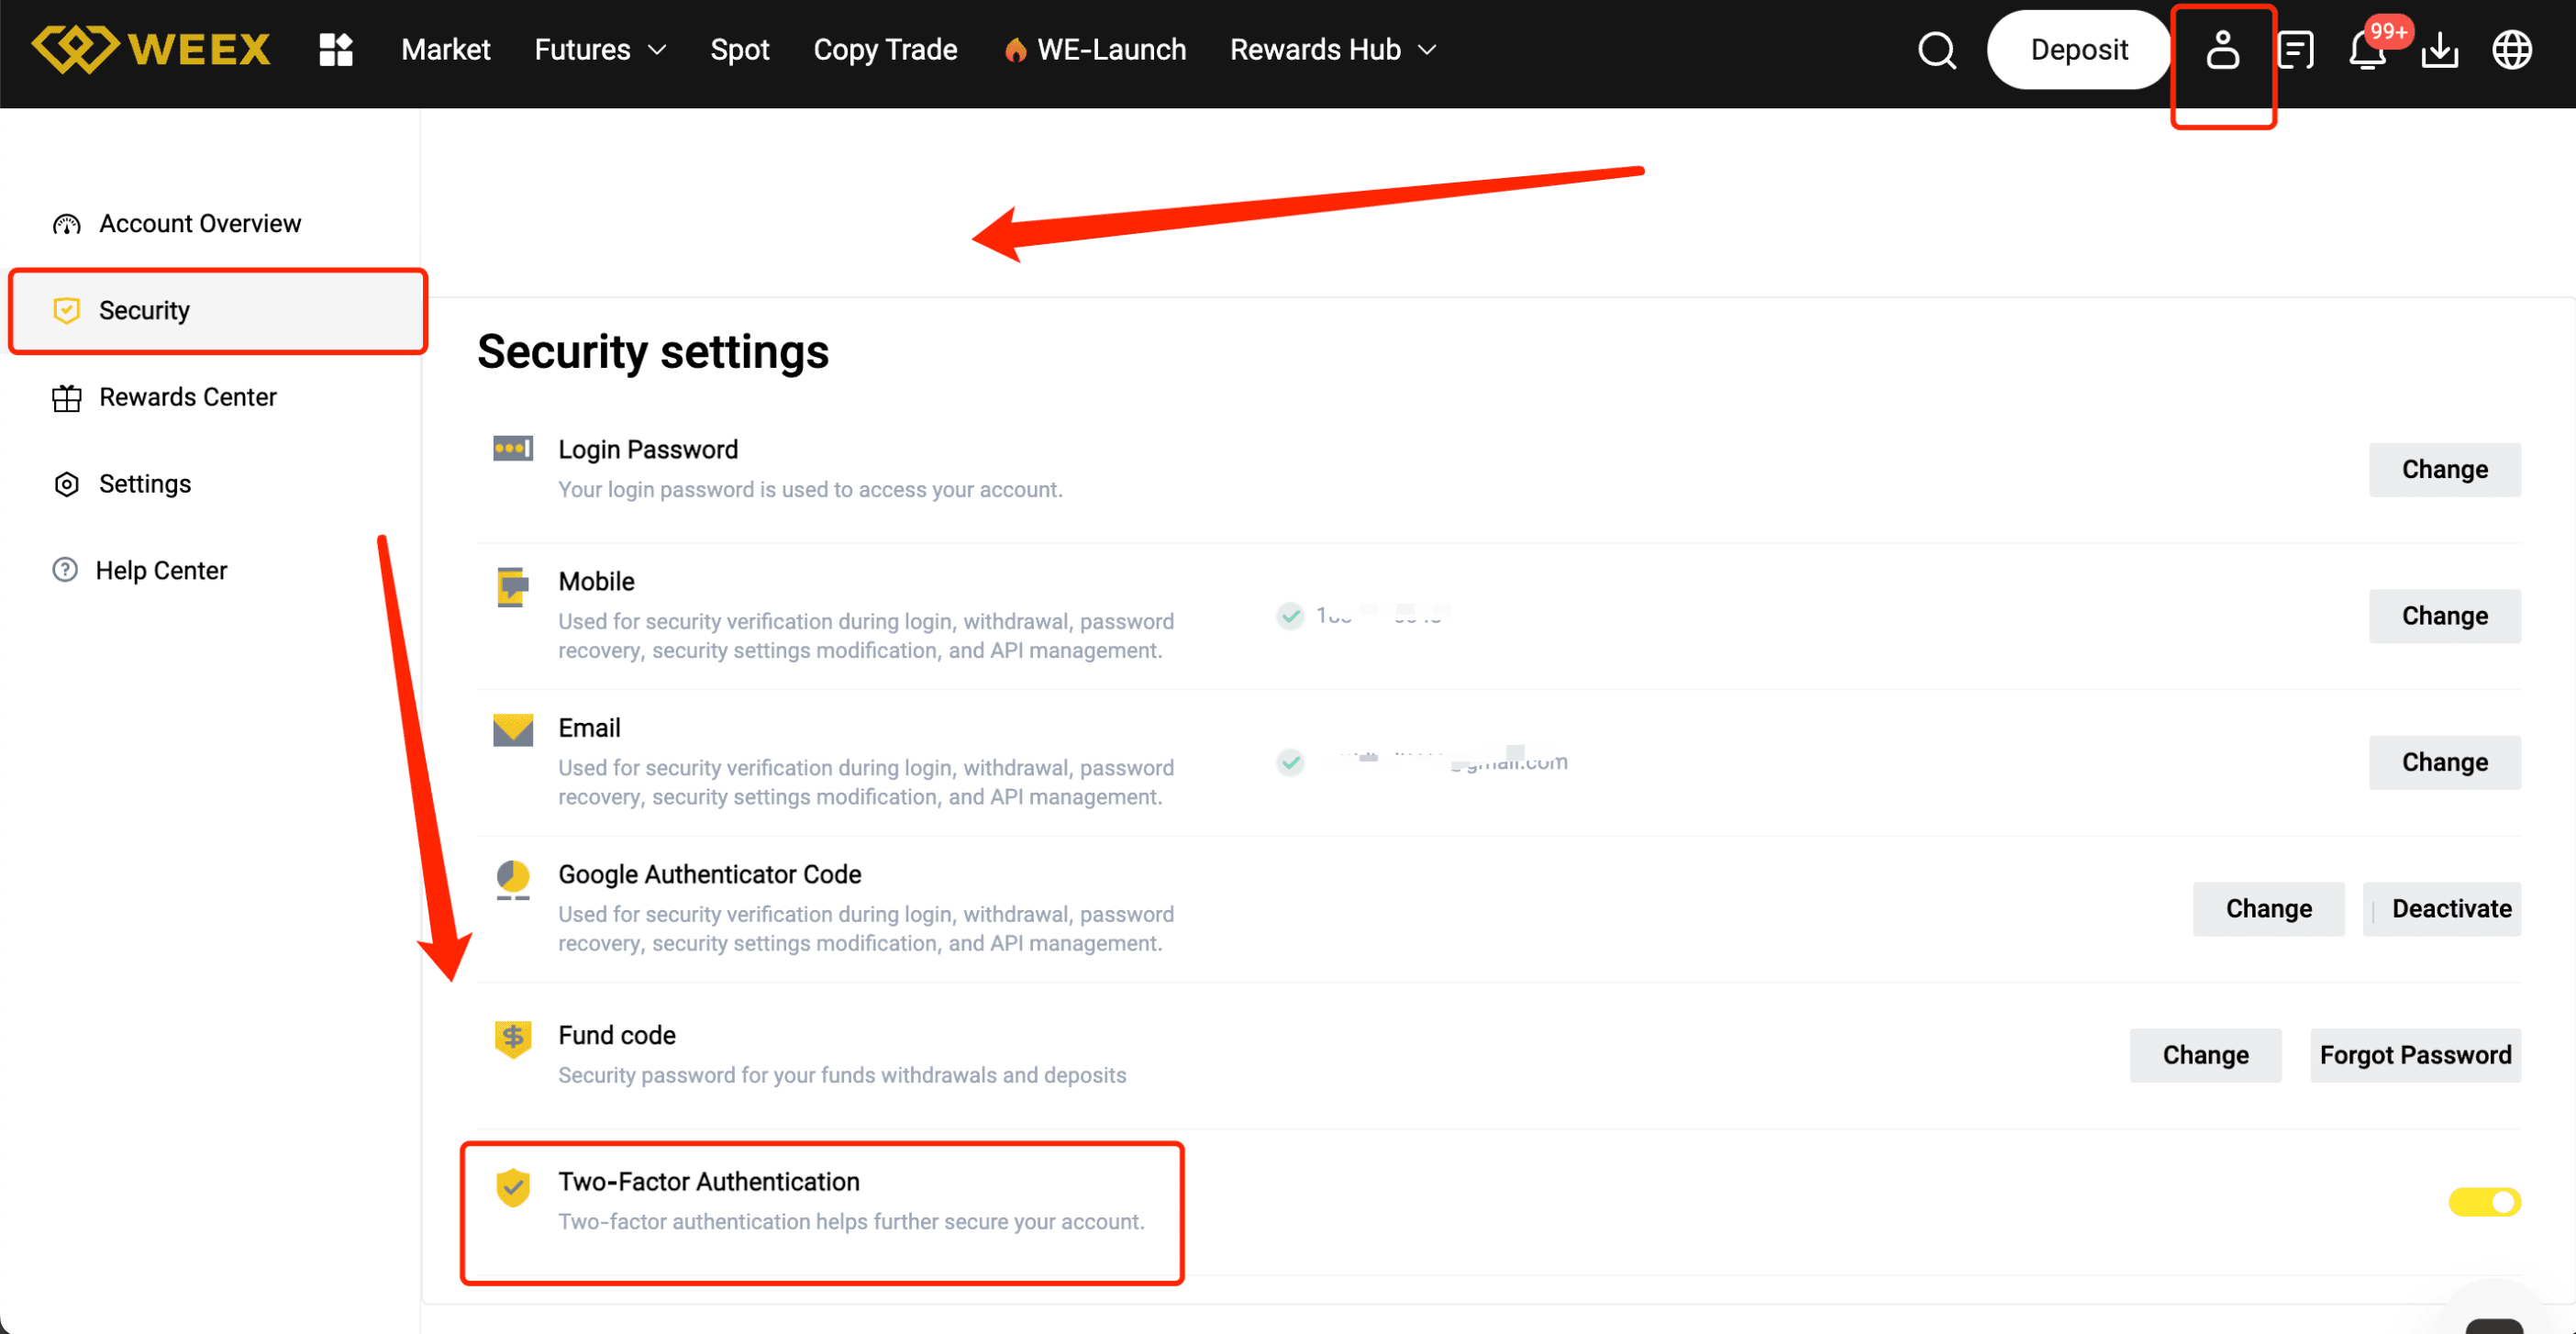Click the app download icon
Screen dimensions: 2576x1334
click(2439, 49)
